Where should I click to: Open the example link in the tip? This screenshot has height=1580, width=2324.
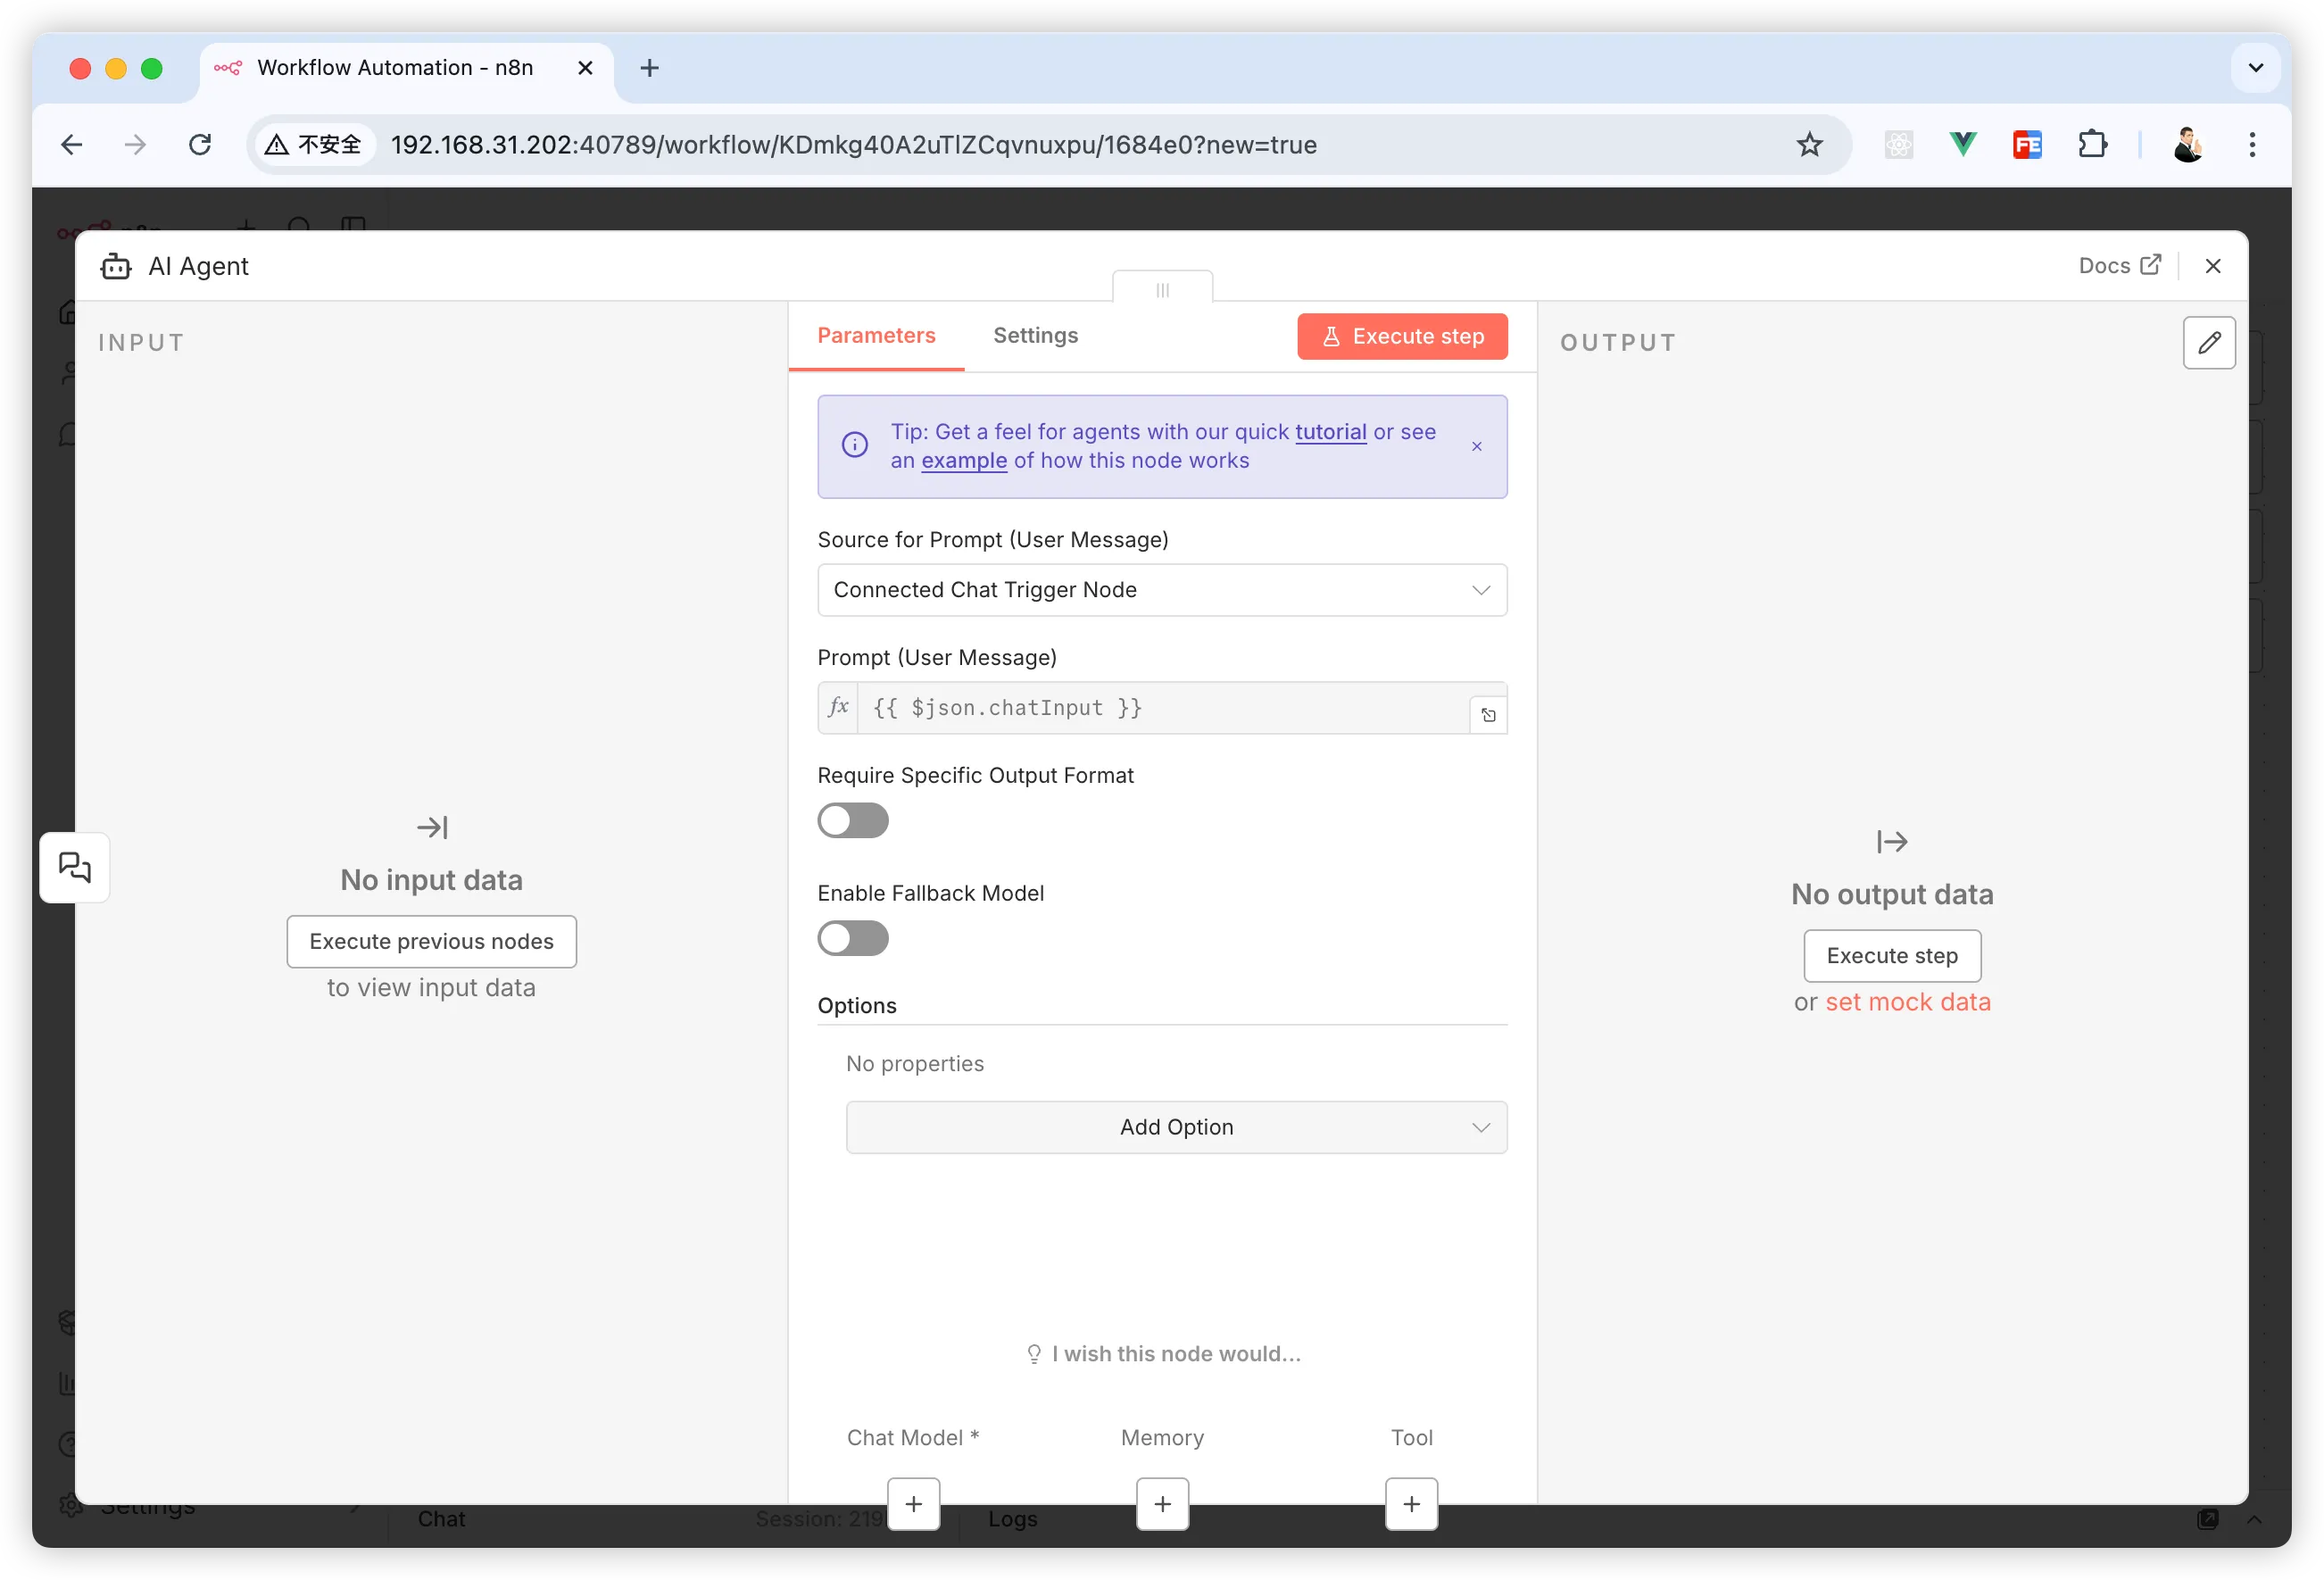[963, 461]
